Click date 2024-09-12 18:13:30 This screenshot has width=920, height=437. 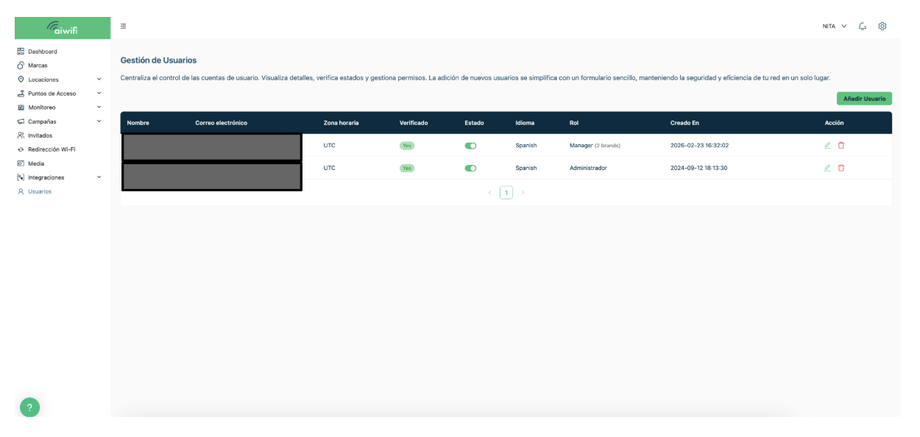[699, 168]
